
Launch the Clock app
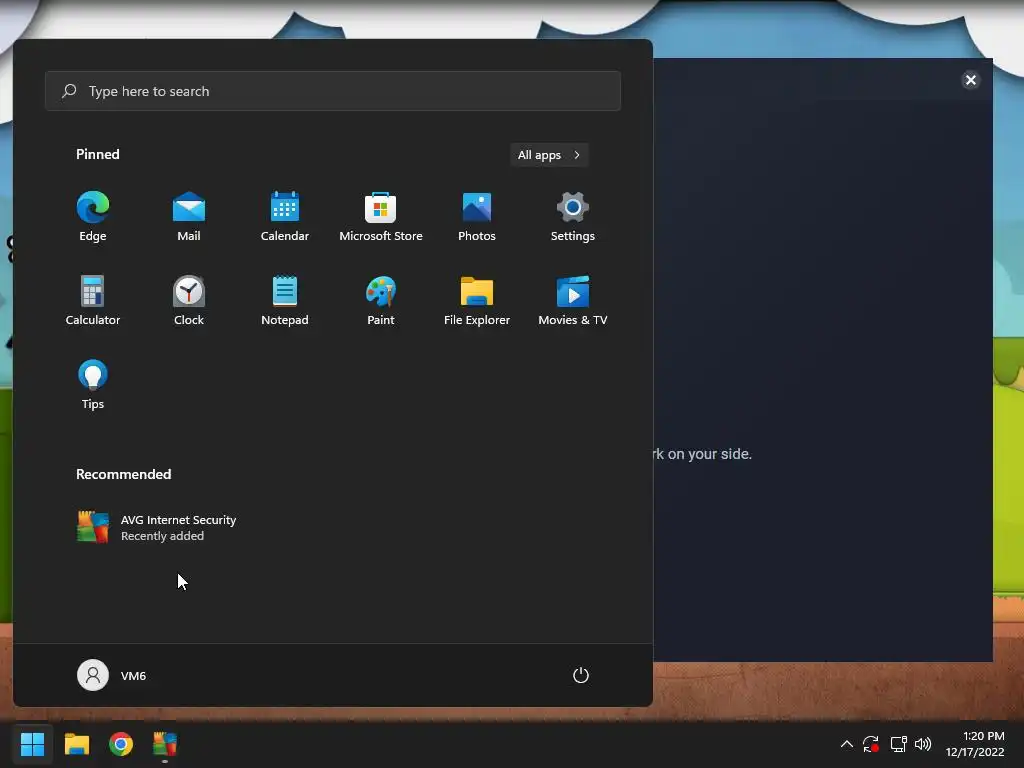[x=189, y=300]
